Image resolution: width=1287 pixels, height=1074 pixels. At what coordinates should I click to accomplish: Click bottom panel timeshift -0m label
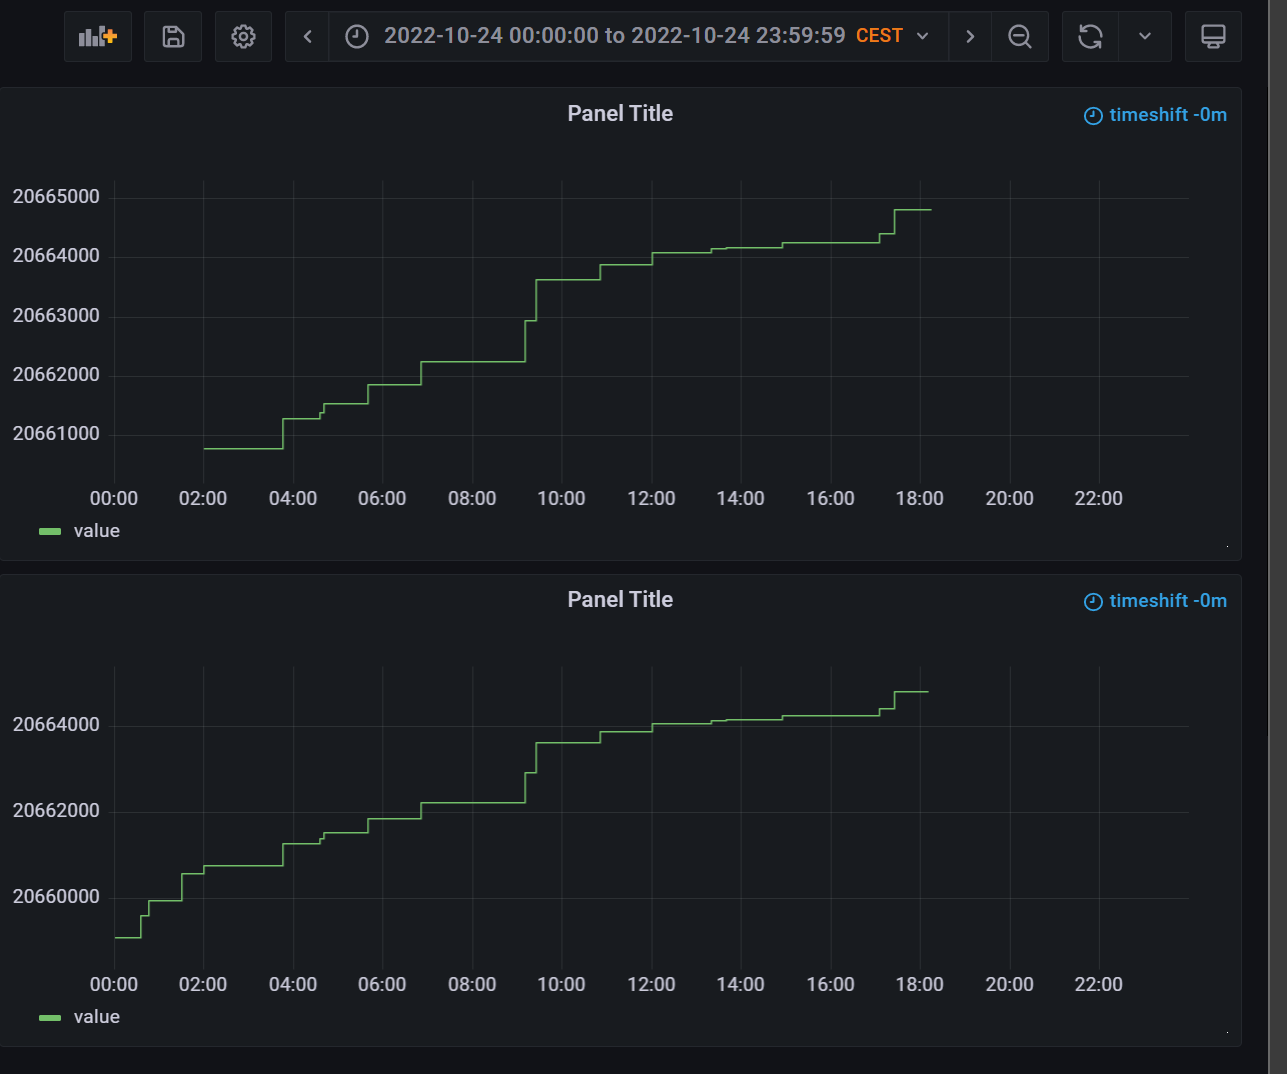coord(1168,601)
